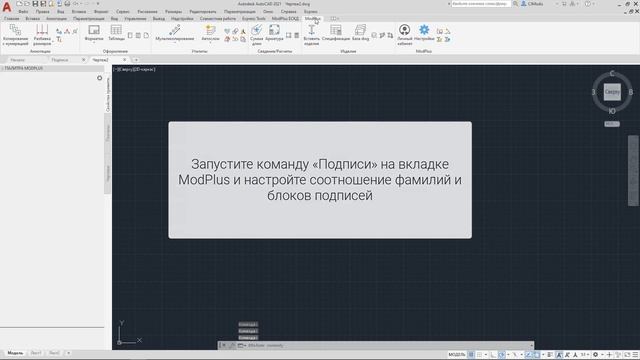Screen dimensions: 640x360
Task: Click the Save icon in quick access toolbar
Action: pyautogui.click(x=35, y=4)
